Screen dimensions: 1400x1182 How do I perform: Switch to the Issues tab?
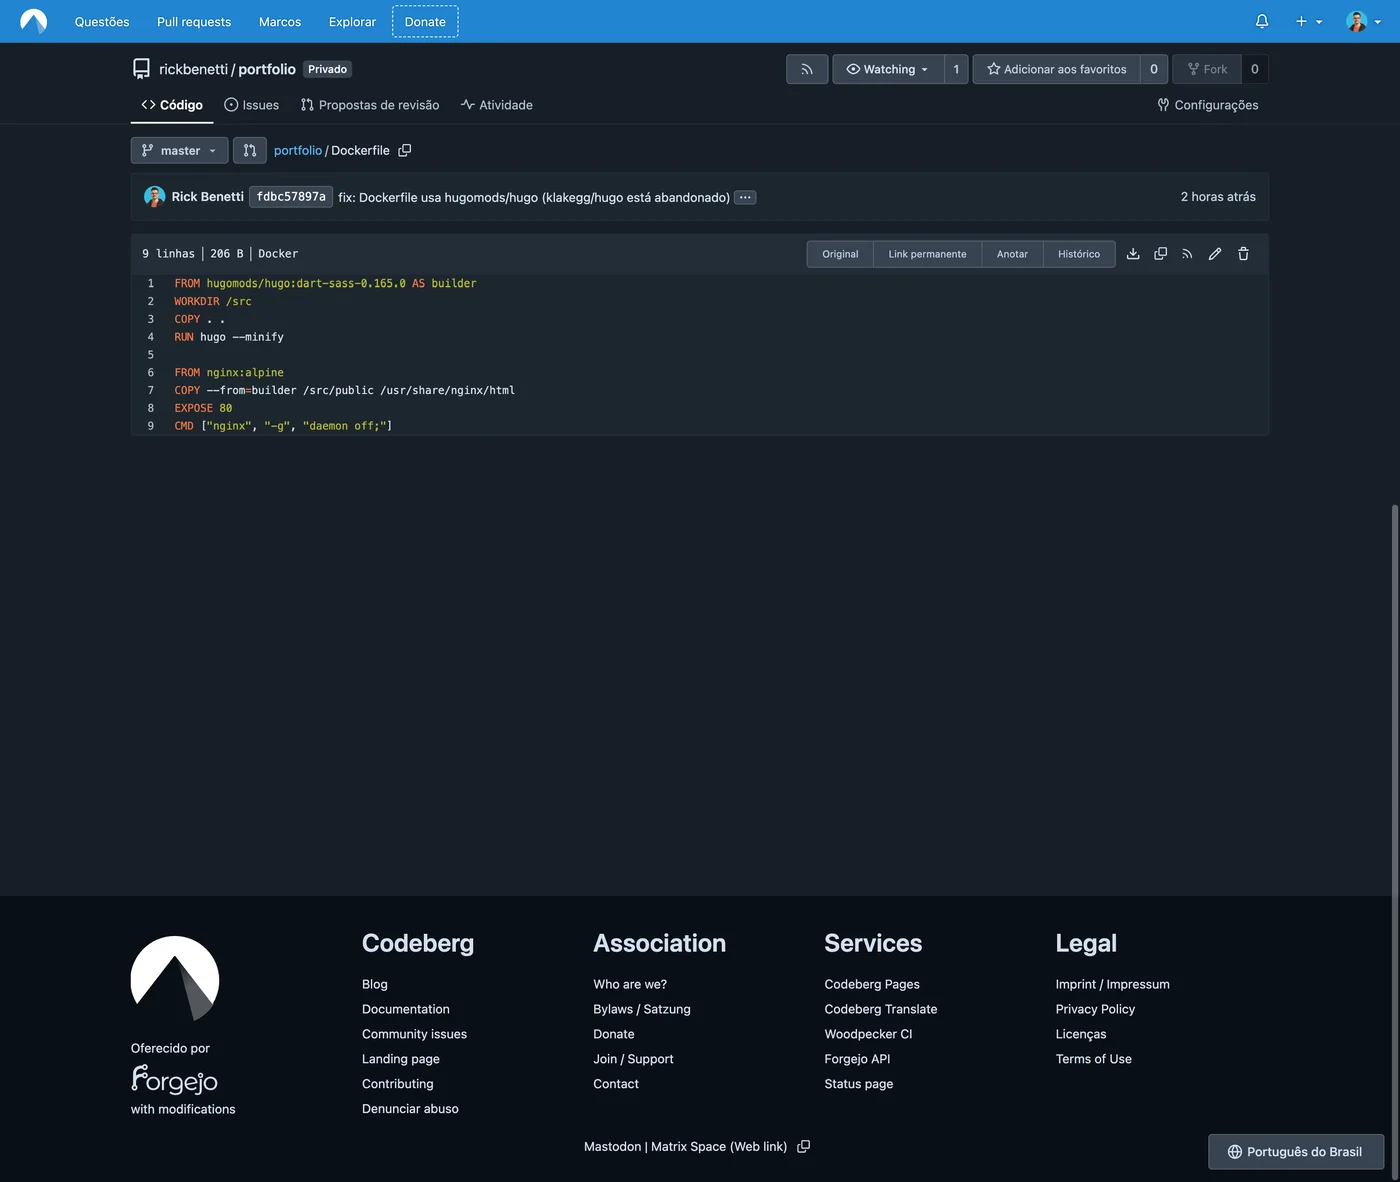[252, 105]
